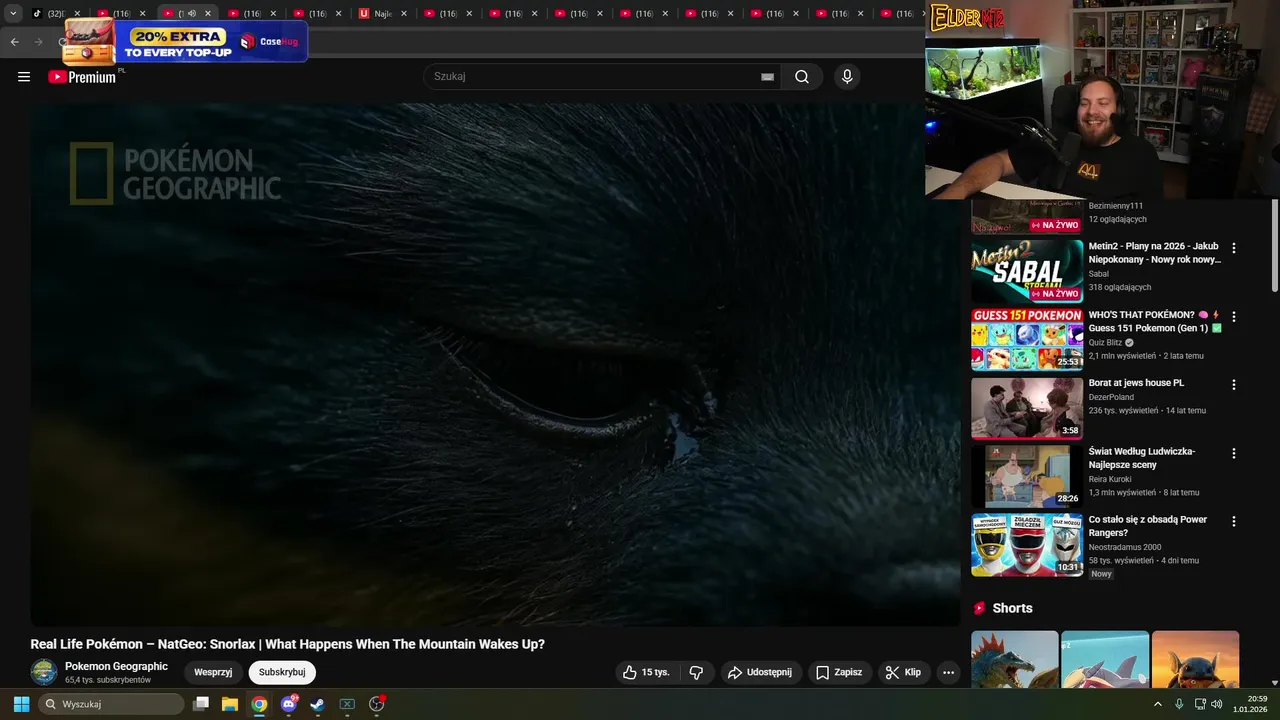Click microphone icon in system tray
This screenshot has width=1280, height=720.
(1179, 704)
